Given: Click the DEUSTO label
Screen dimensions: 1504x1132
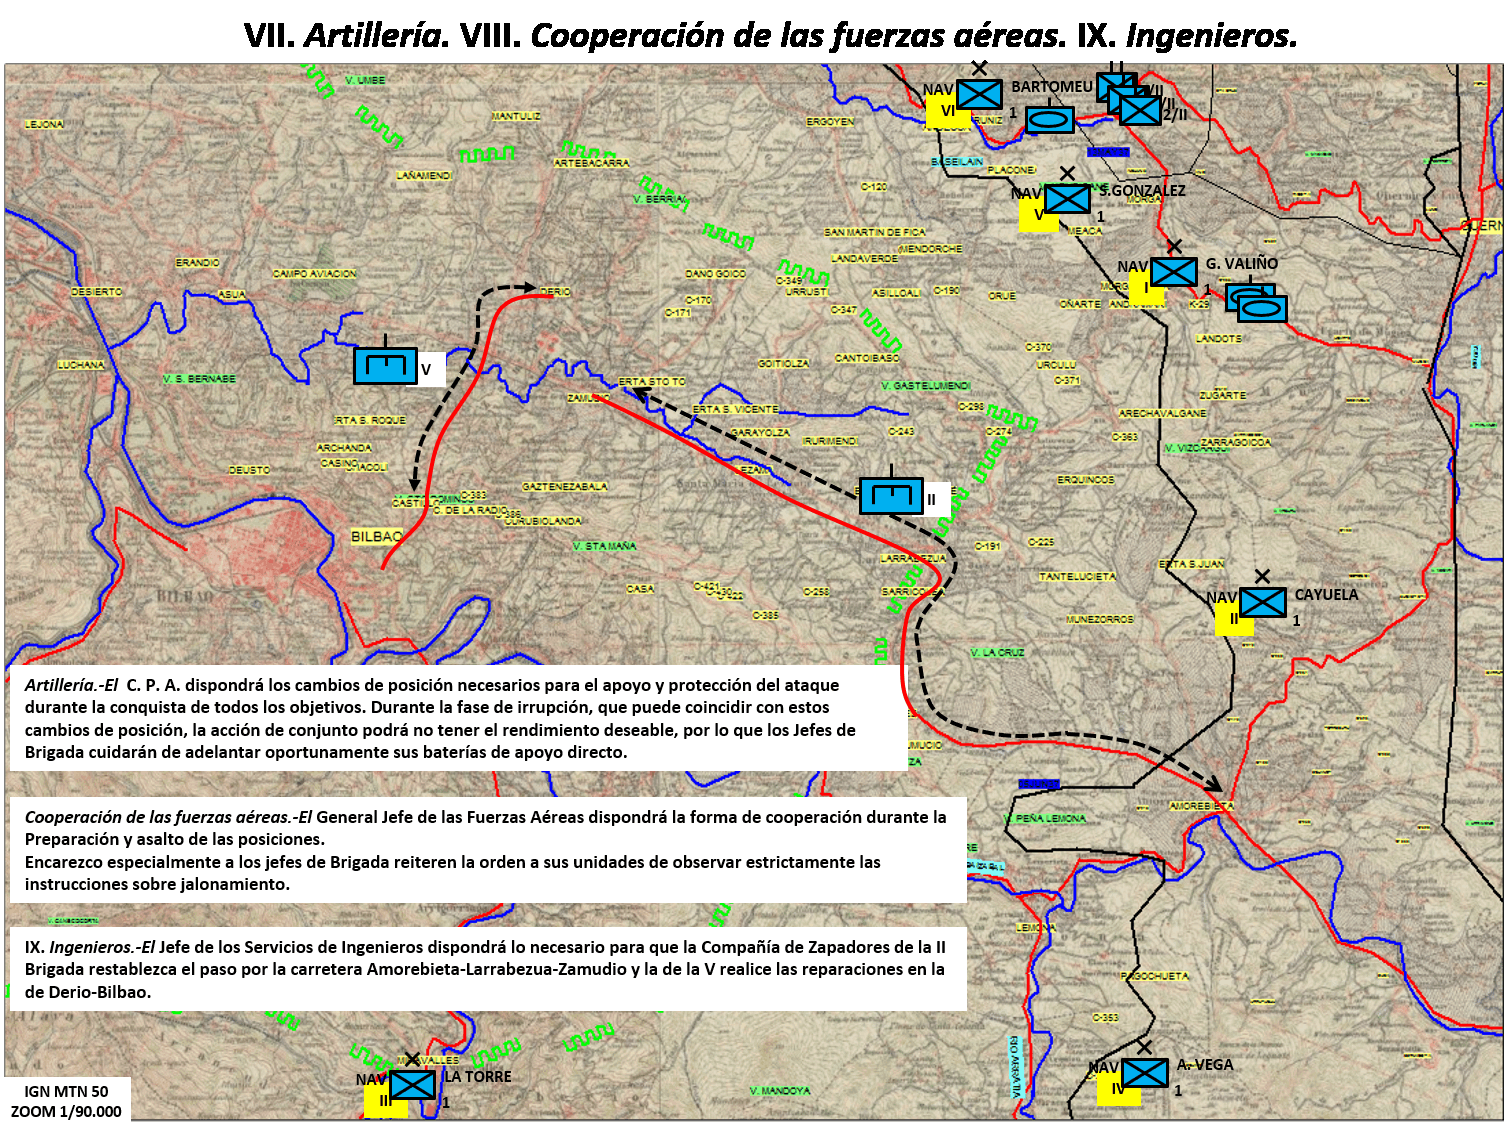Looking at the screenshot, I should click(x=249, y=470).
